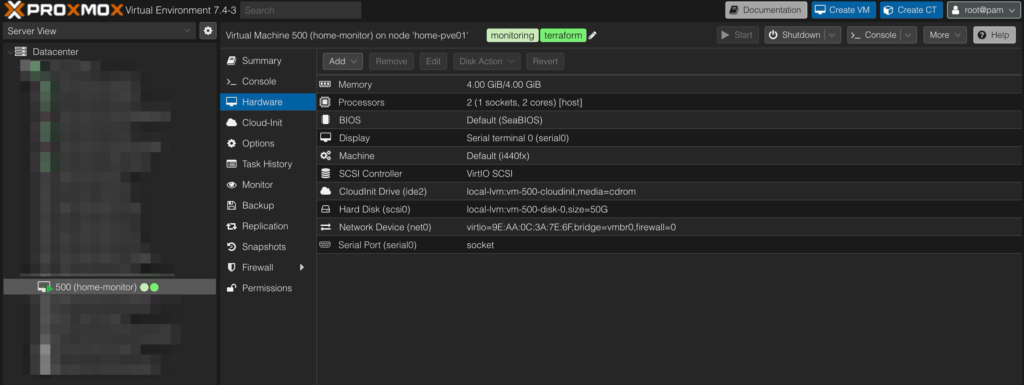This screenshot has height=385, width=1024.
Task: Click the Memory row icon
Action: coord(325,84)
